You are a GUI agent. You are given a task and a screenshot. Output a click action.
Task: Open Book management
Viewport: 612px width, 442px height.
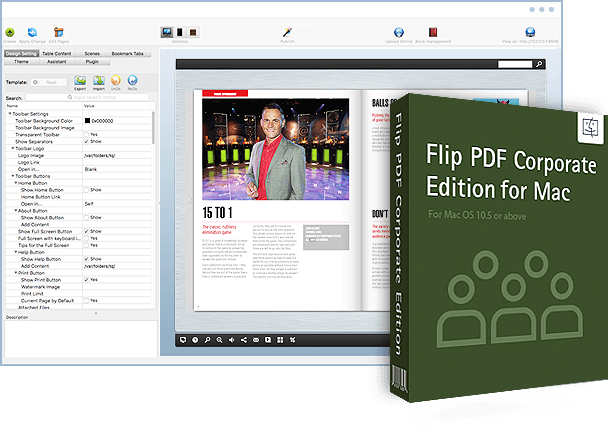coord(433,32)
